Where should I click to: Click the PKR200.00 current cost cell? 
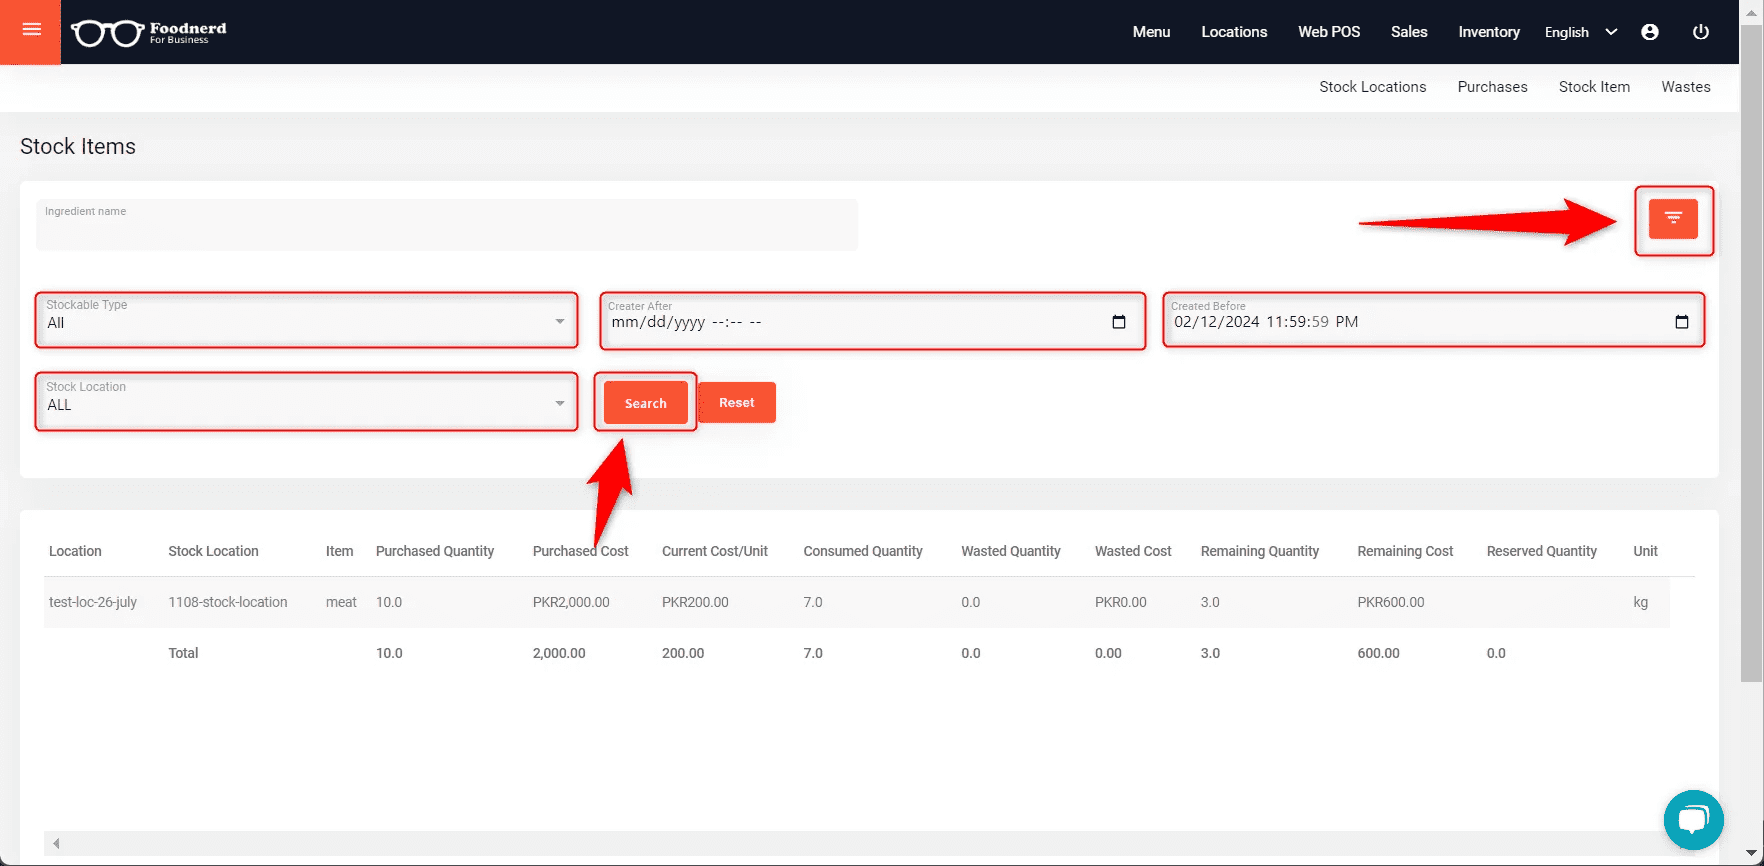point(695,602)
